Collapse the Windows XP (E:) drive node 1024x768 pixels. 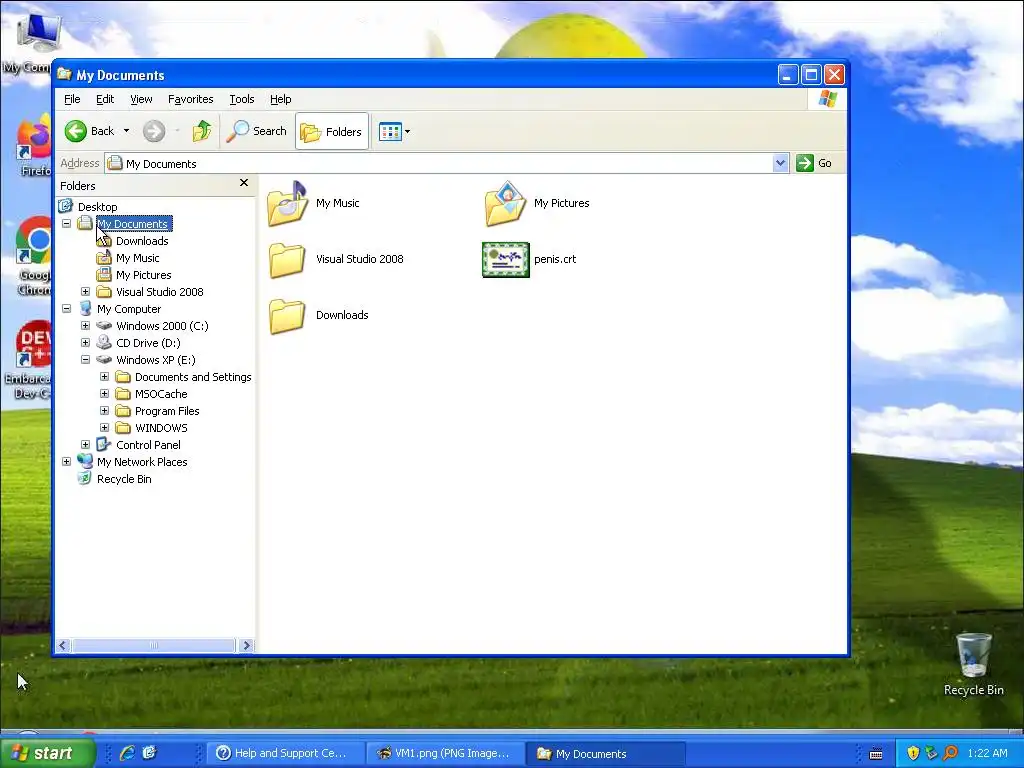86,359
